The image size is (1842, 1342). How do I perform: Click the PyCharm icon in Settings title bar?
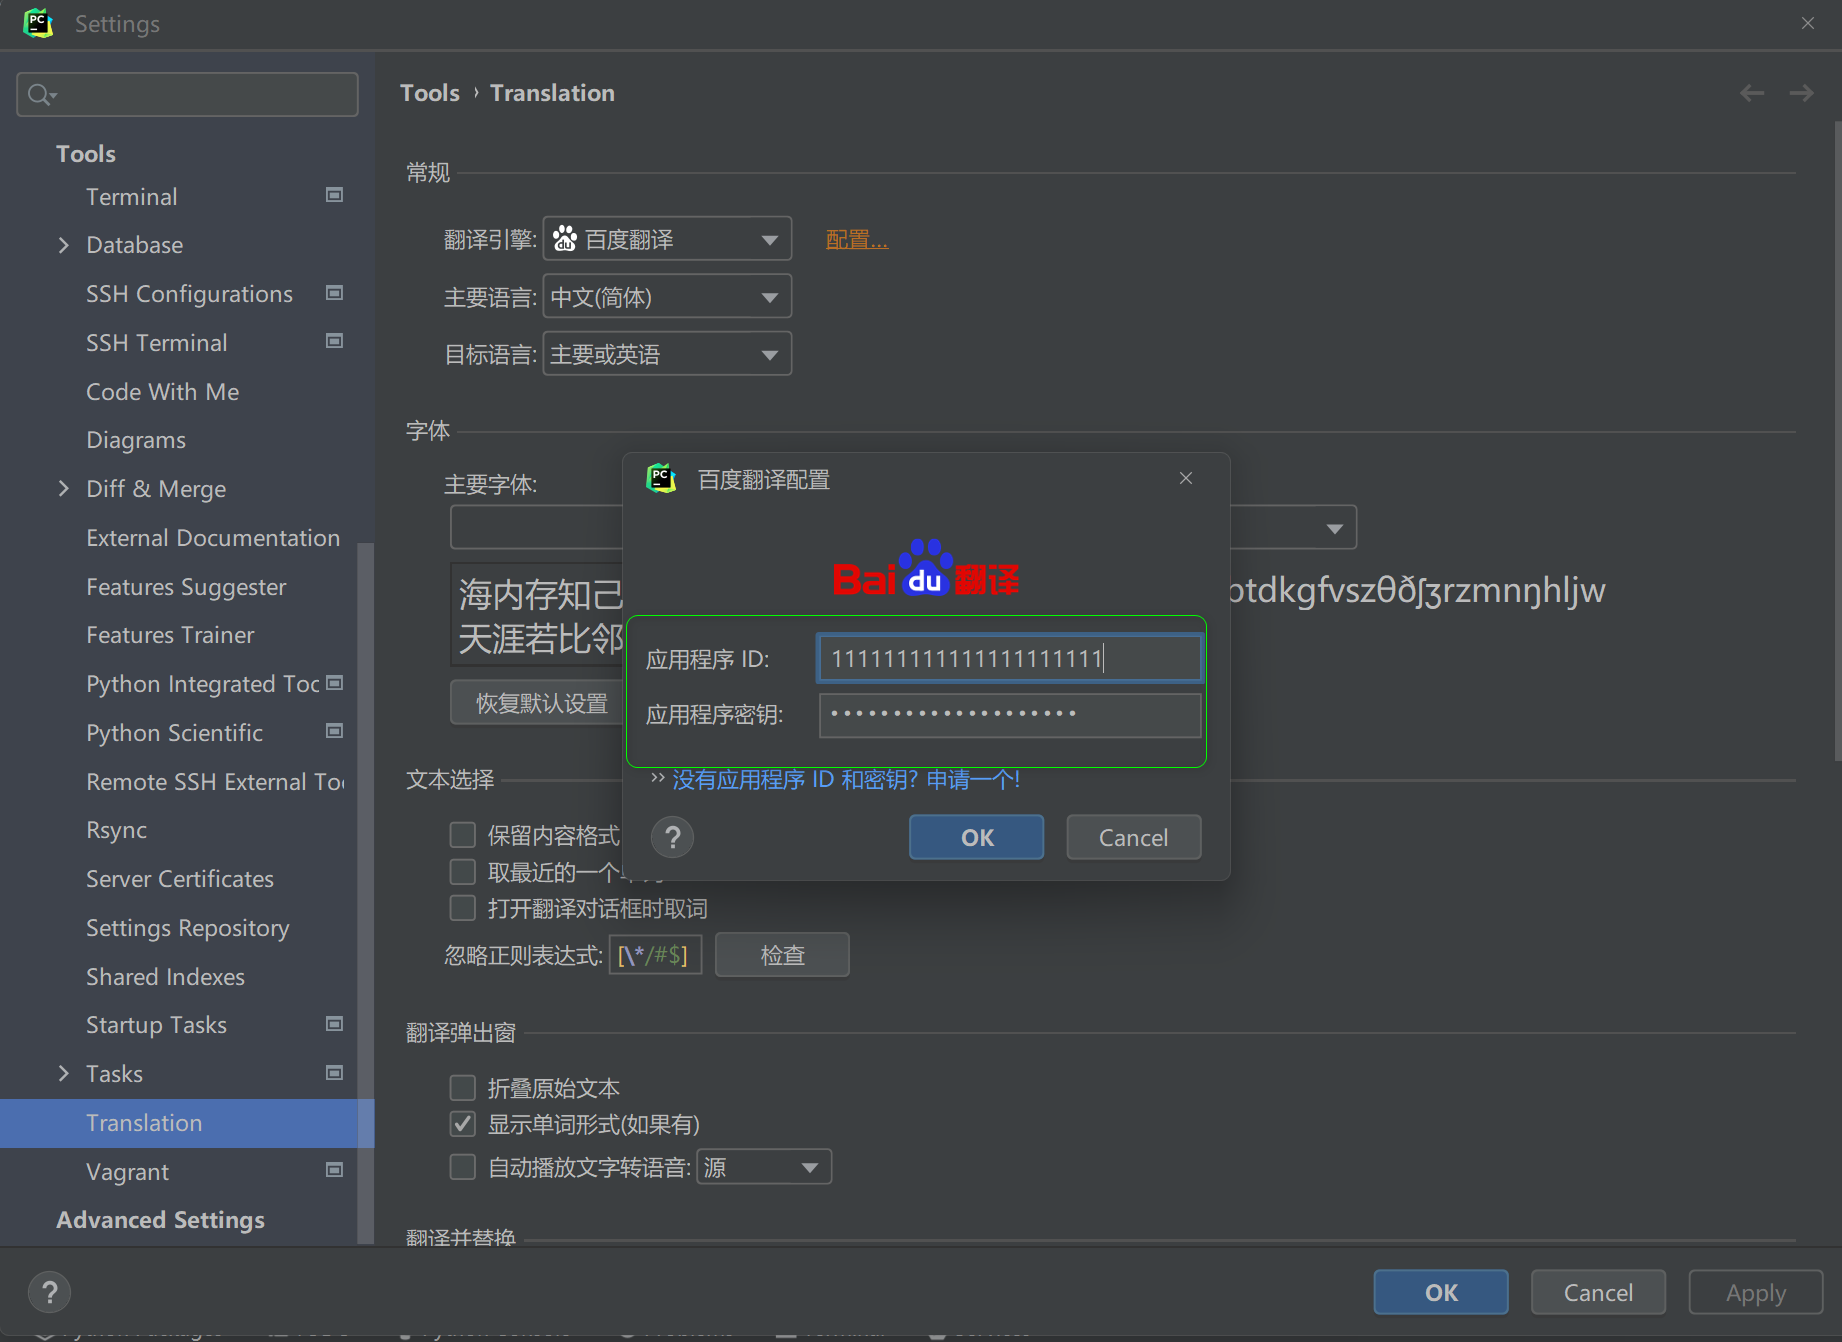tap(38, 23)
